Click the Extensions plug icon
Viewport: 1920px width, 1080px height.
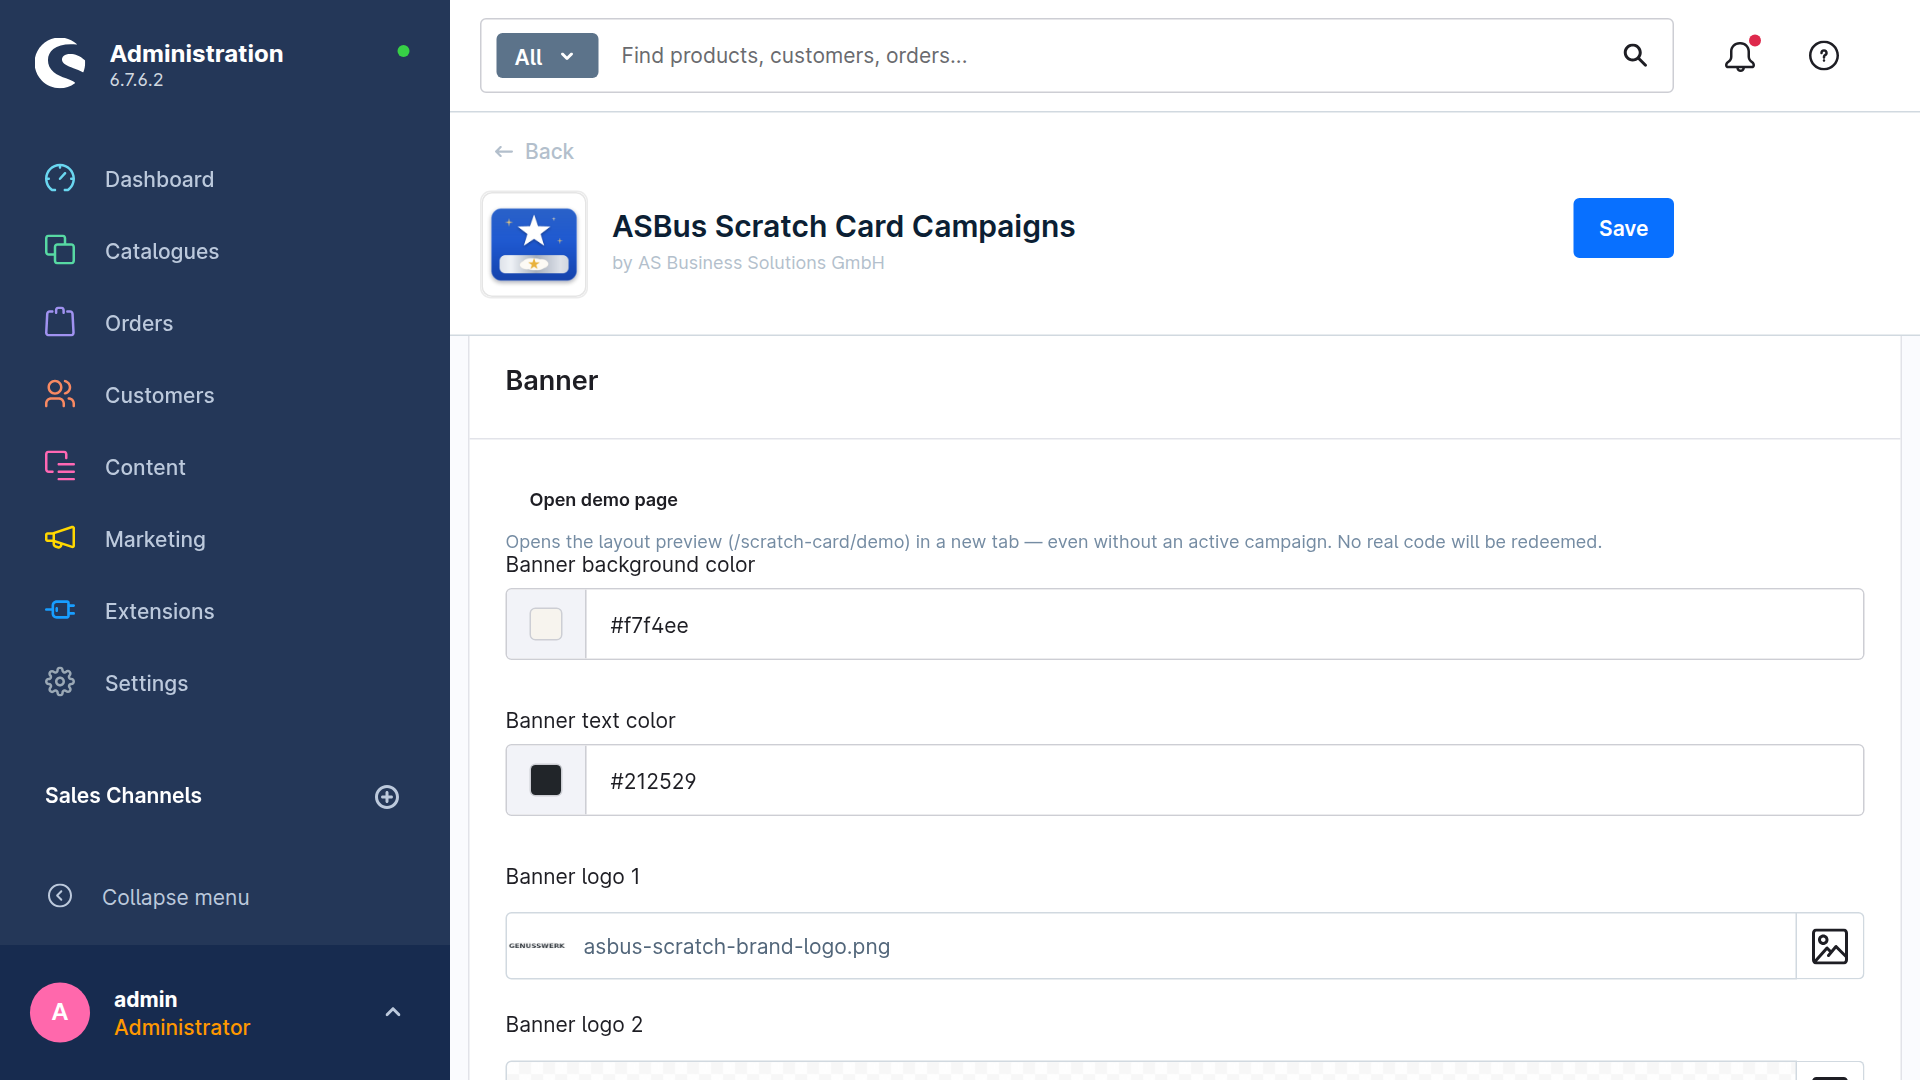tap(60, 610)
